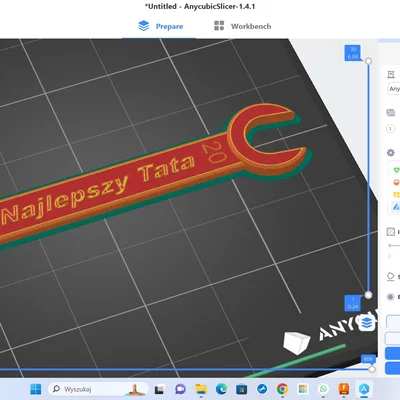Click the bottom layer slider handle
This screenshot has height=400, width=400.
(x=368, y=295)
